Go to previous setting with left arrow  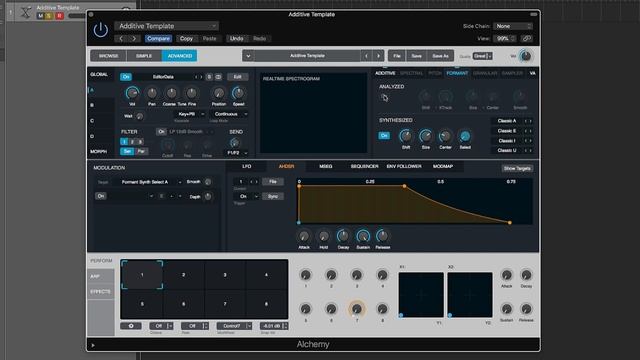pos(121,38)
